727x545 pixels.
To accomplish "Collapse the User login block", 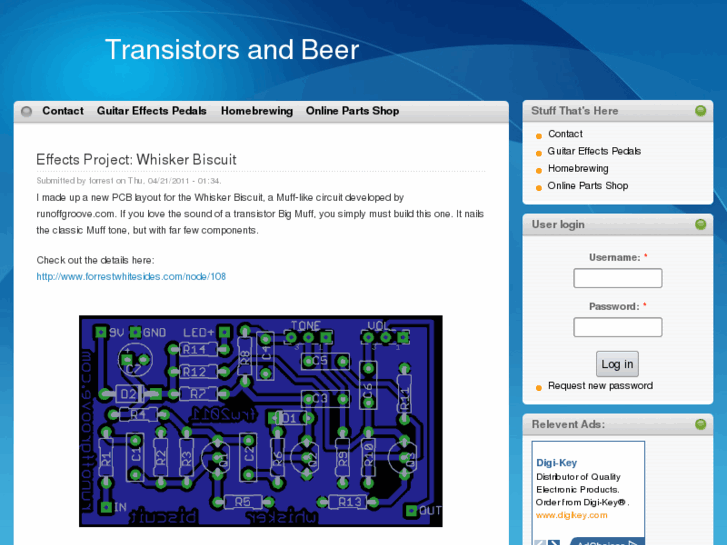I will click(x=701, y=224).
